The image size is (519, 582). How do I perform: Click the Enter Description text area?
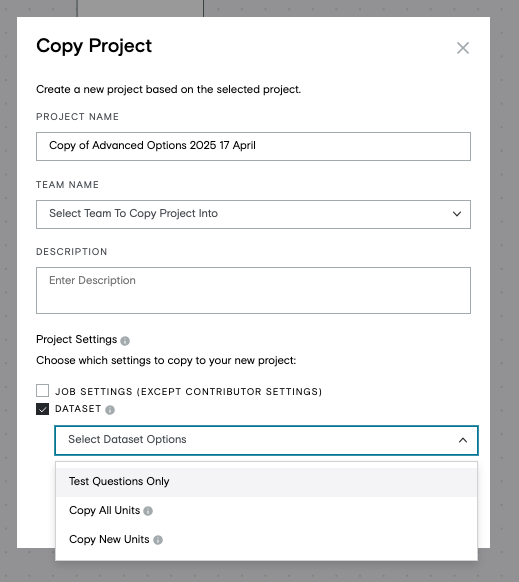[x=253, y=290]
